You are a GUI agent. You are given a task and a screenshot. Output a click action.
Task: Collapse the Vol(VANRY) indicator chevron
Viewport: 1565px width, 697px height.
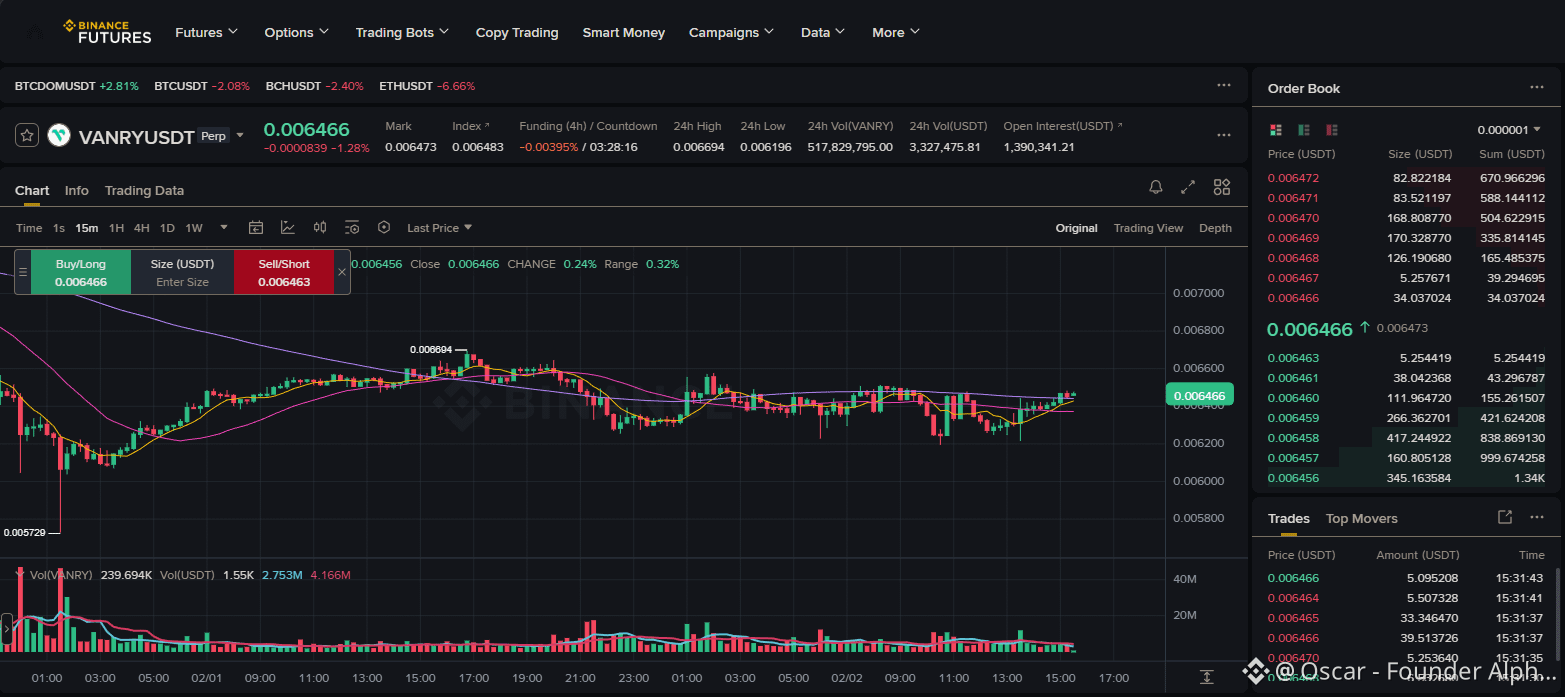[x=19, y=573]
